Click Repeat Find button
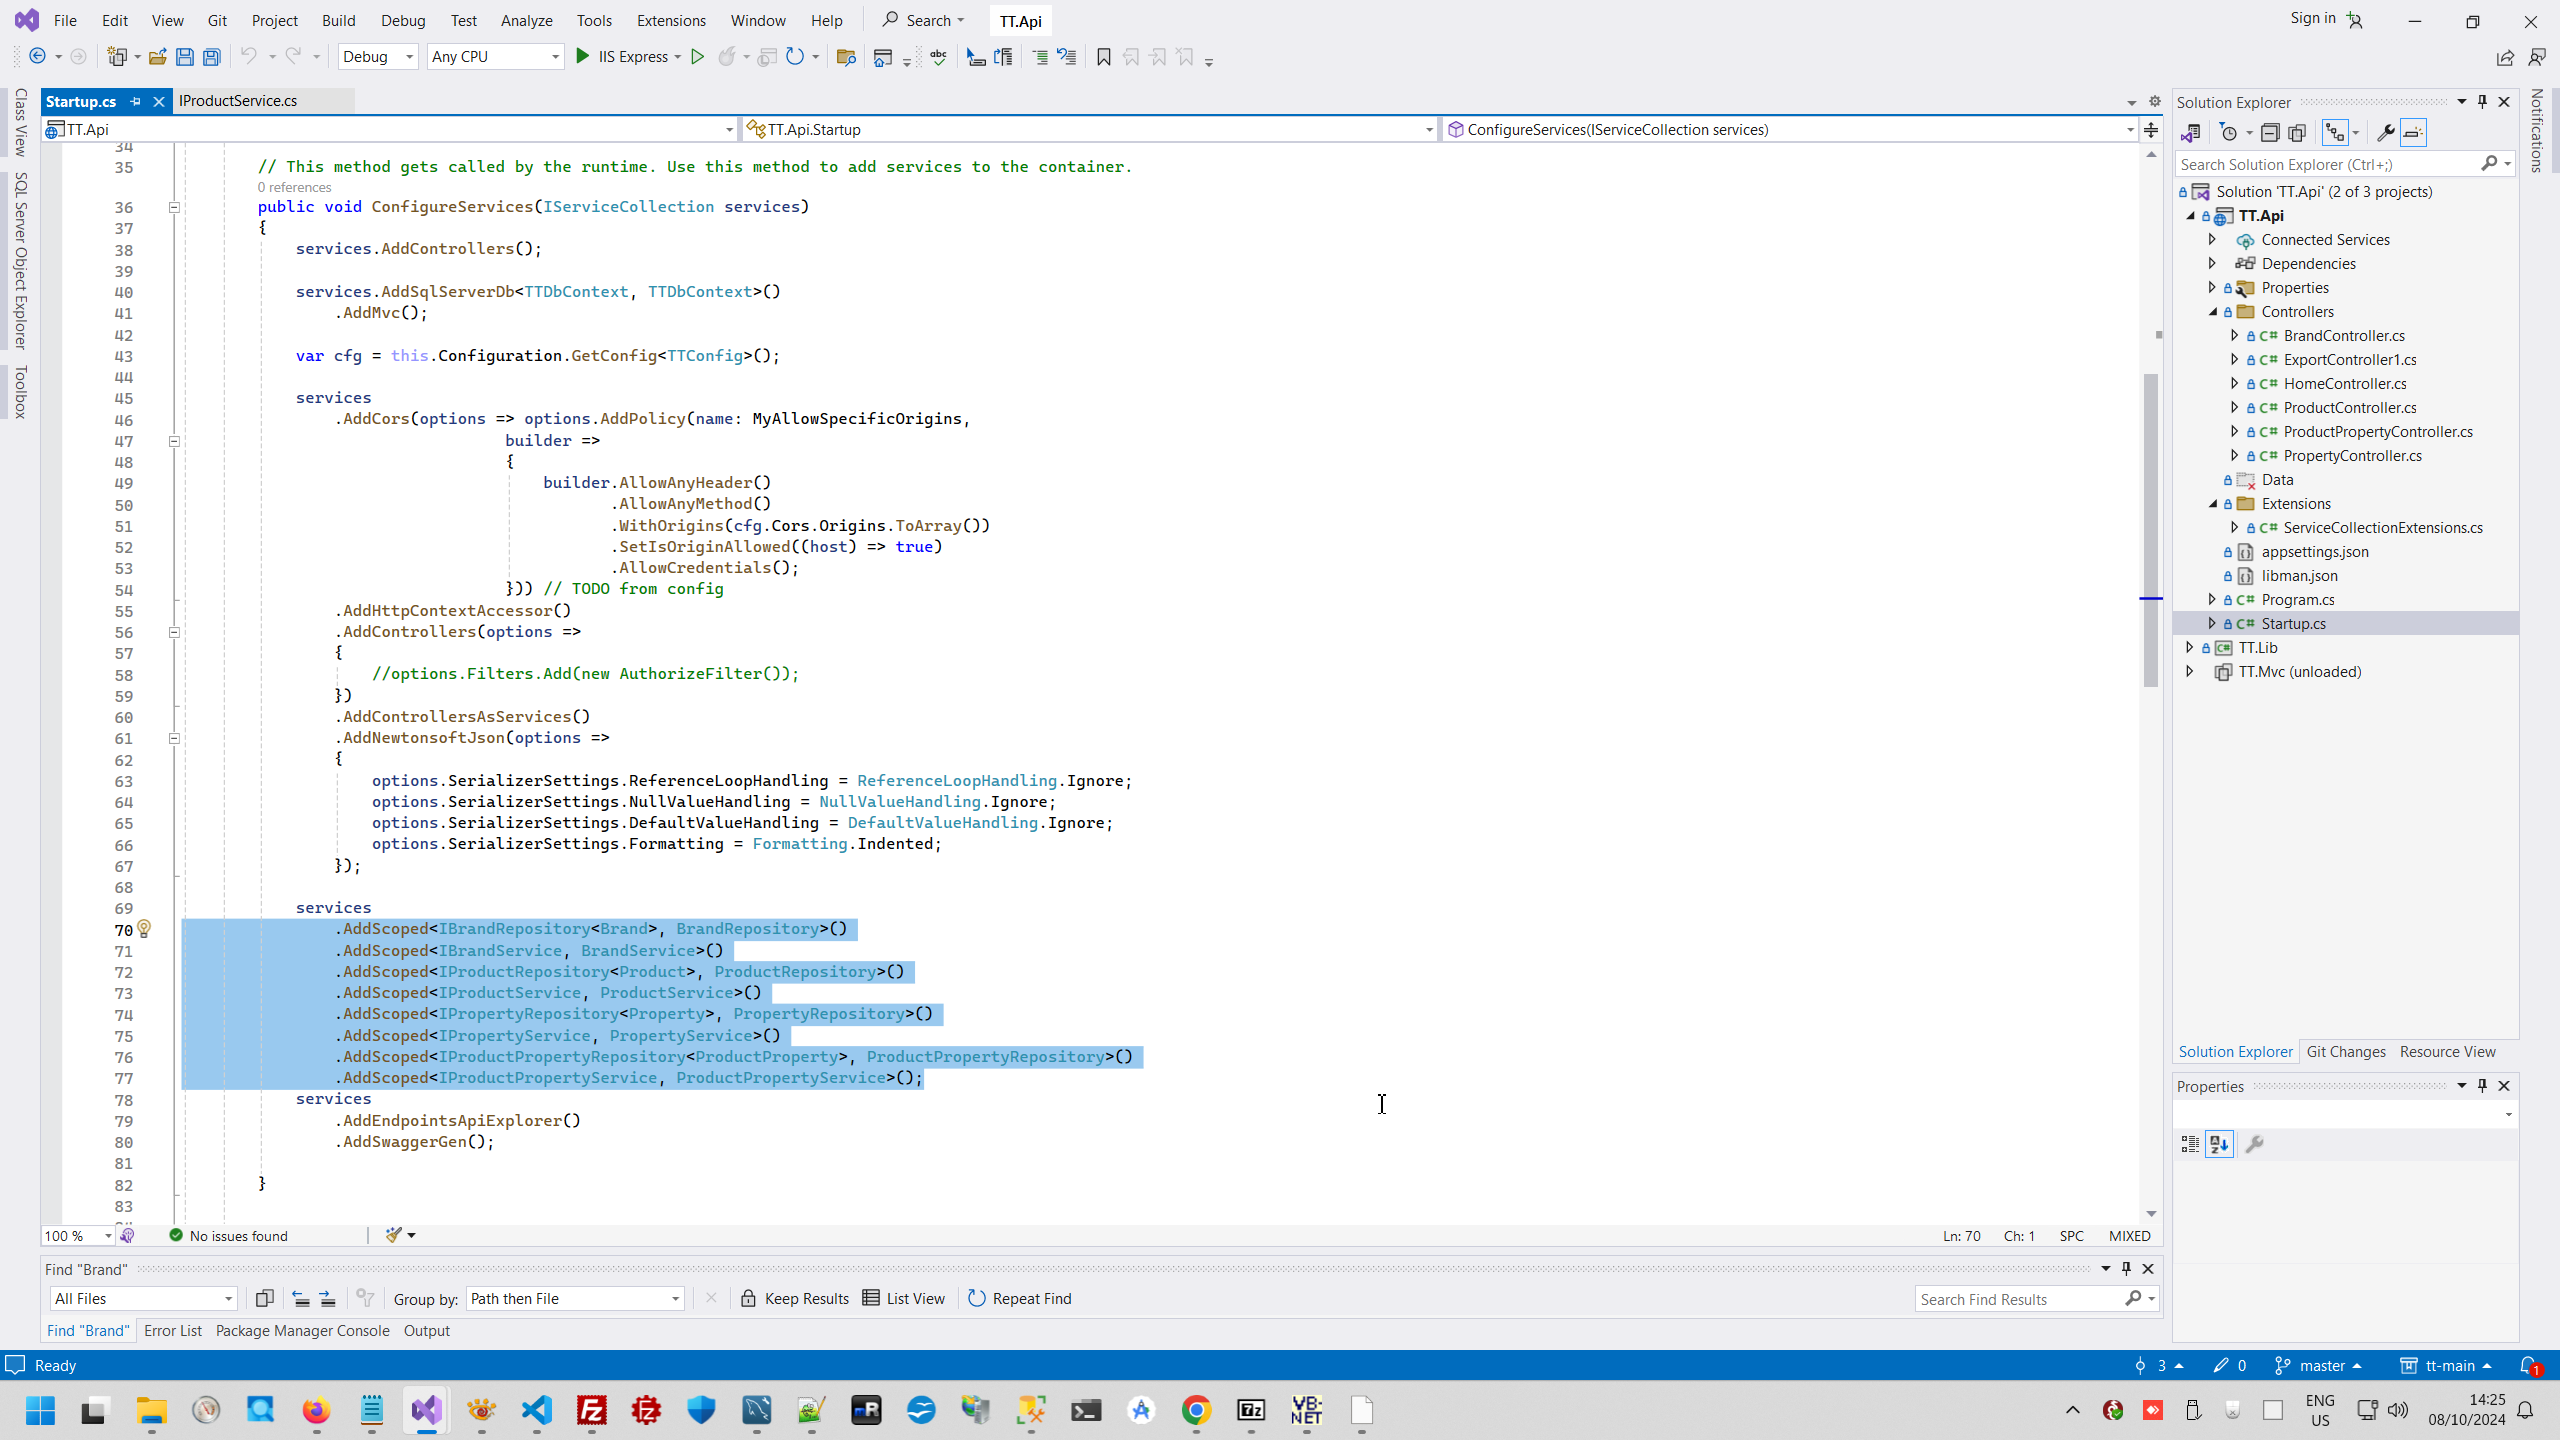This screenshot has height=1440, width=2560. (x=1019, y=1298)
